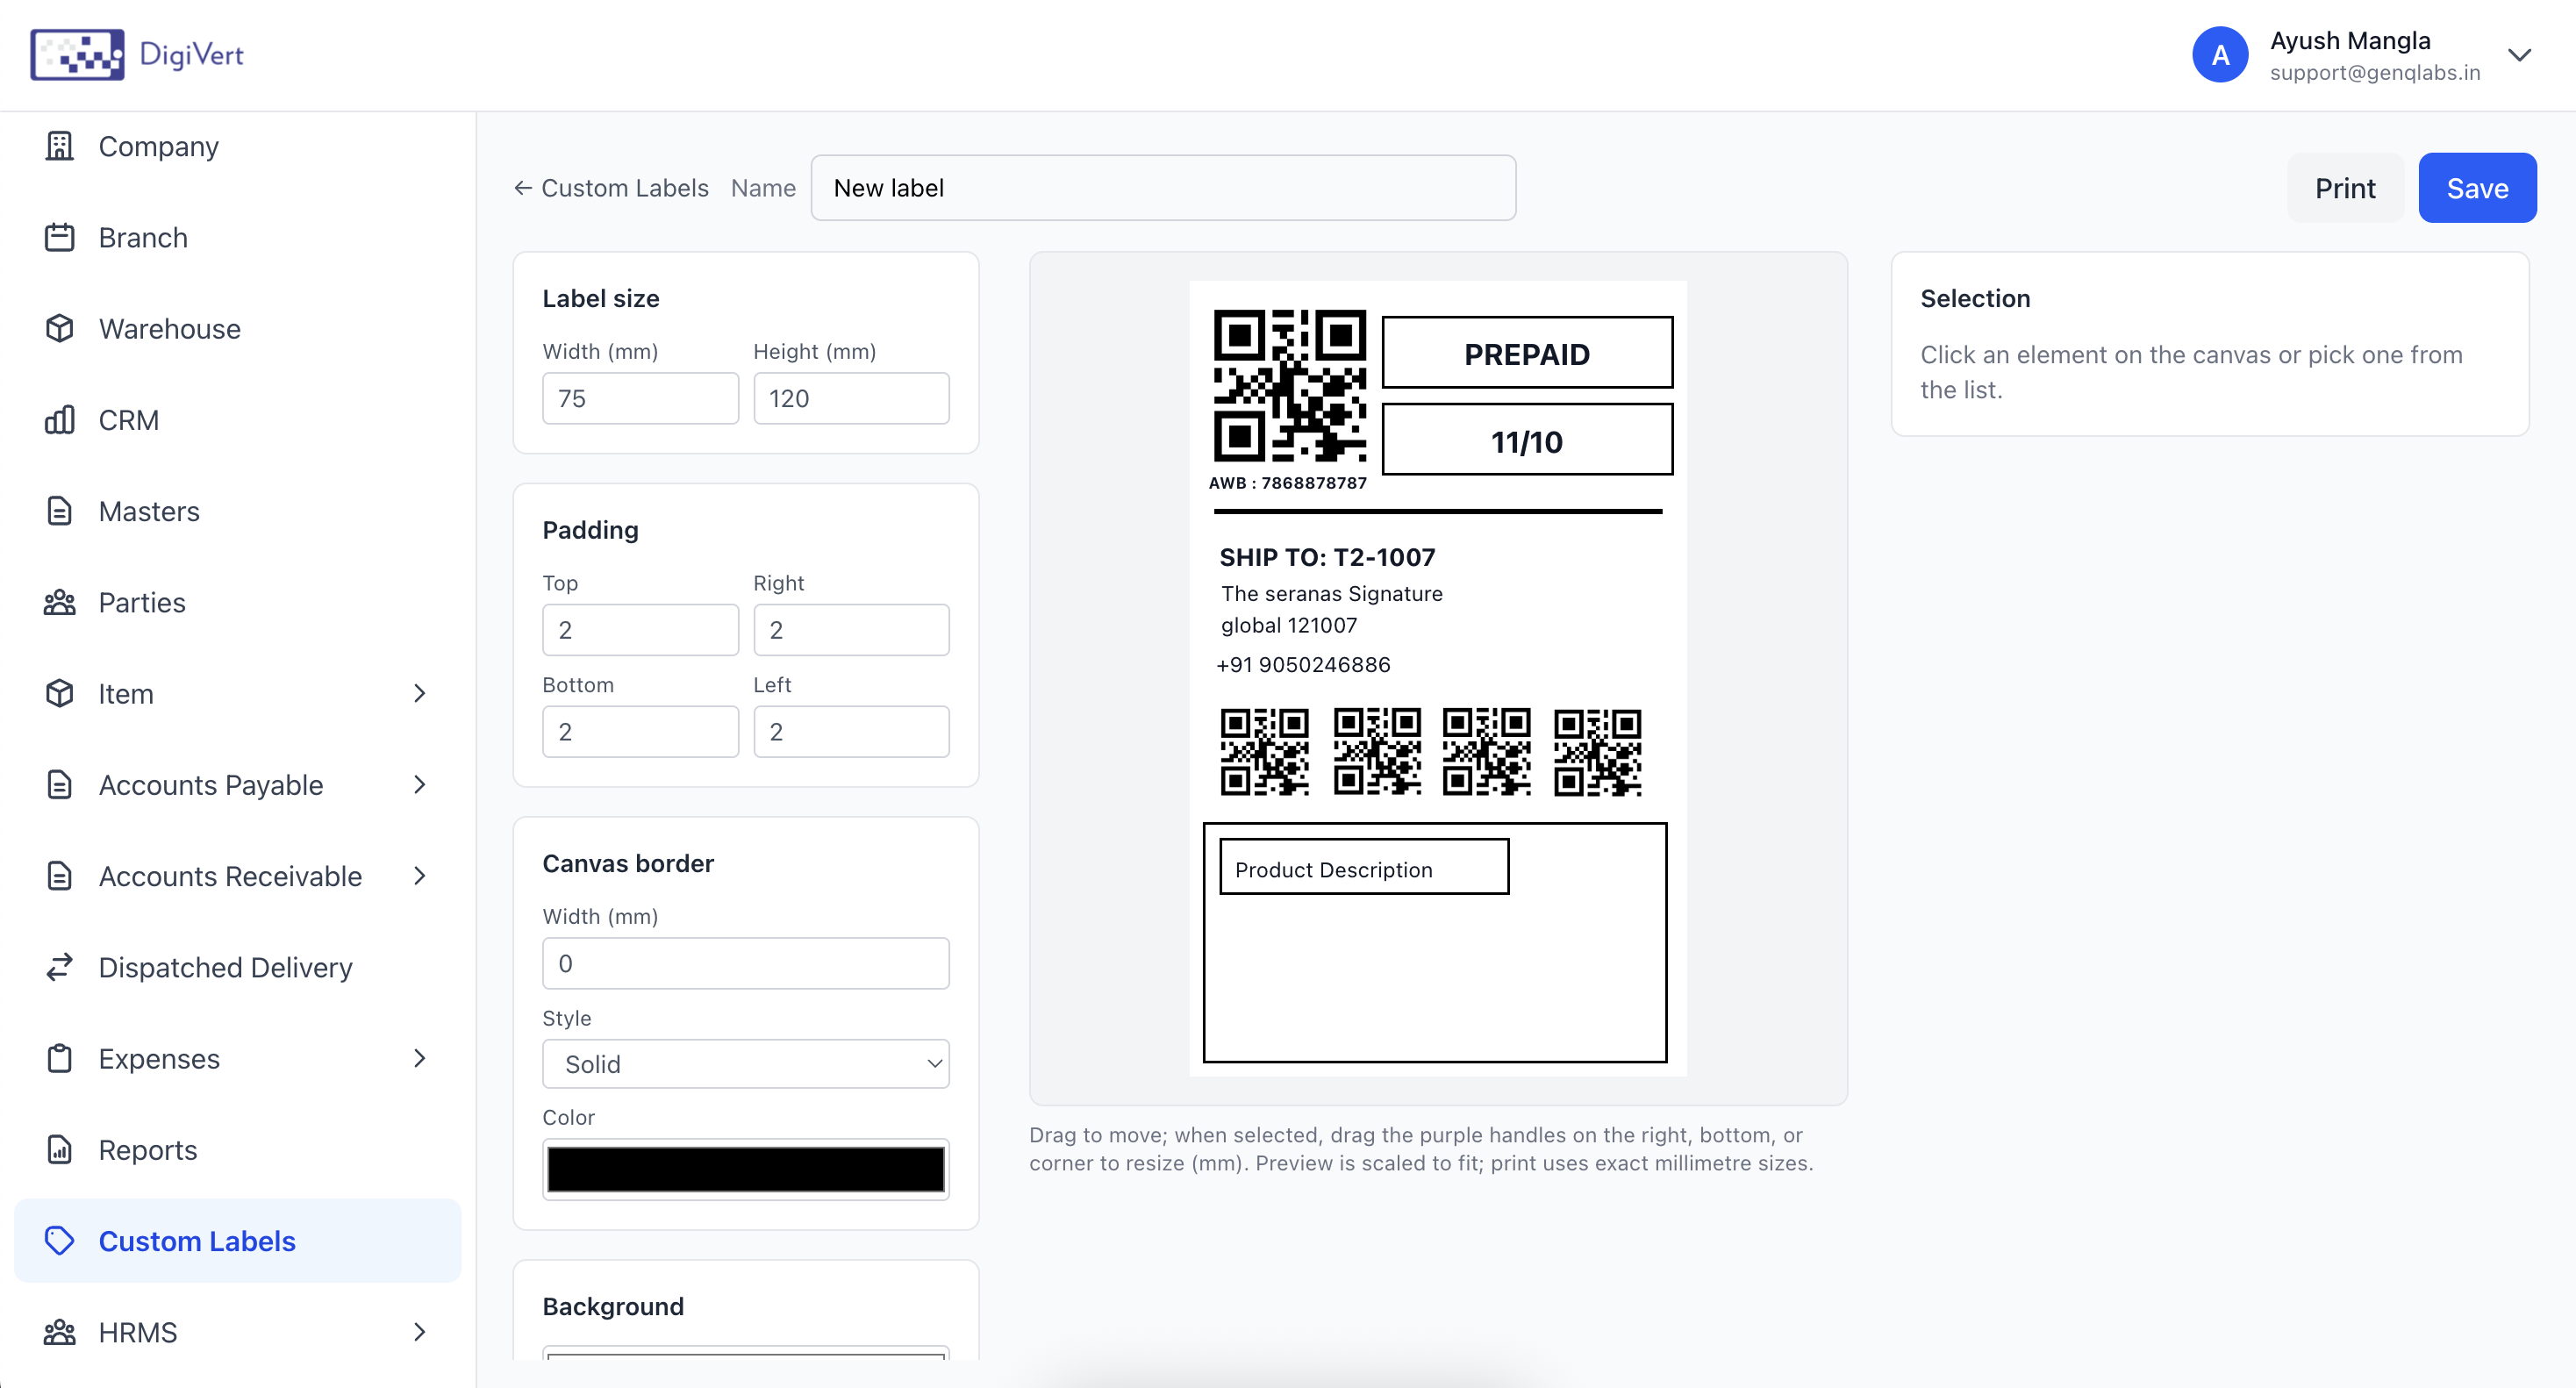The height and width of the screenshot is (1388, 2576).
Task: Click the Parties people icon
Action: (60, 602)
